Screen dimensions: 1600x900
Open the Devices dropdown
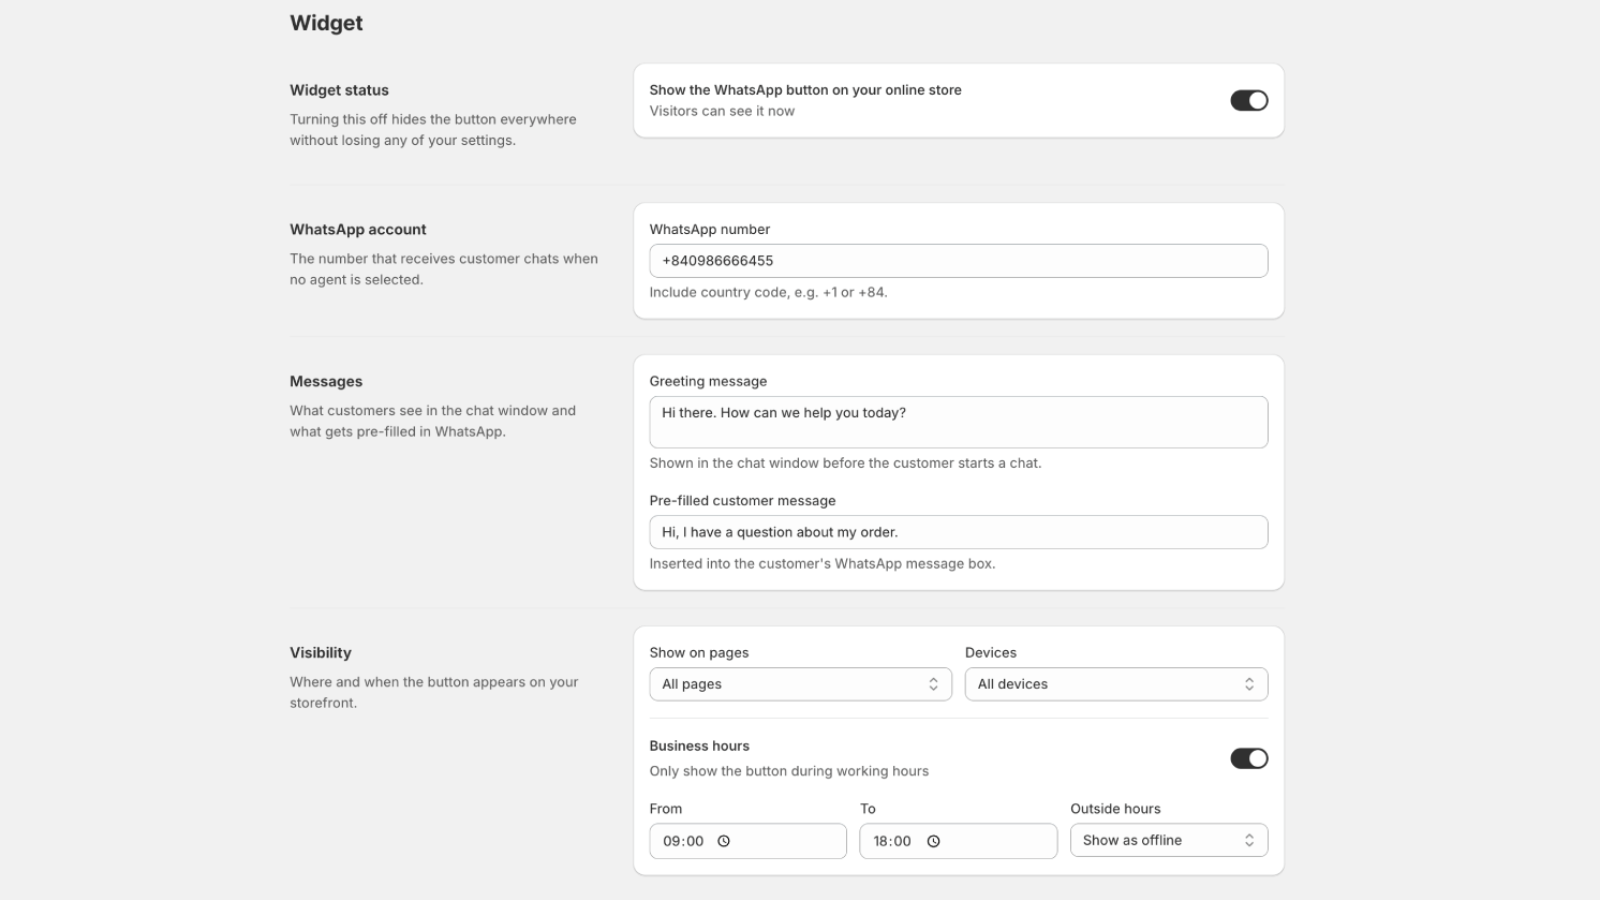coord(1116,684)
